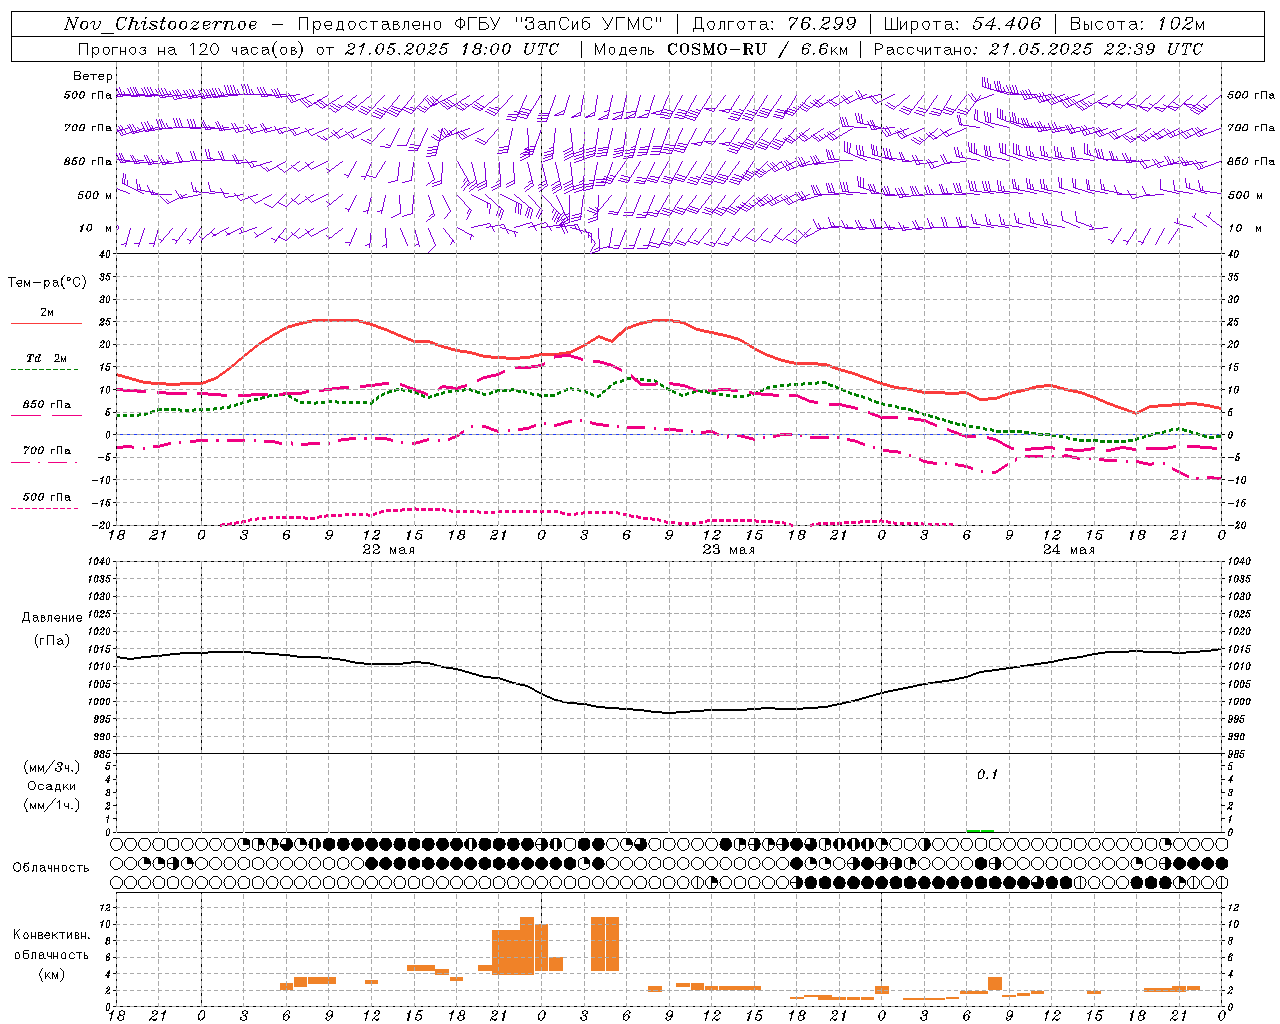
Task: Click the Рассчитано: 21.05.2025 22:39 UTC text
Action: 1038,49
